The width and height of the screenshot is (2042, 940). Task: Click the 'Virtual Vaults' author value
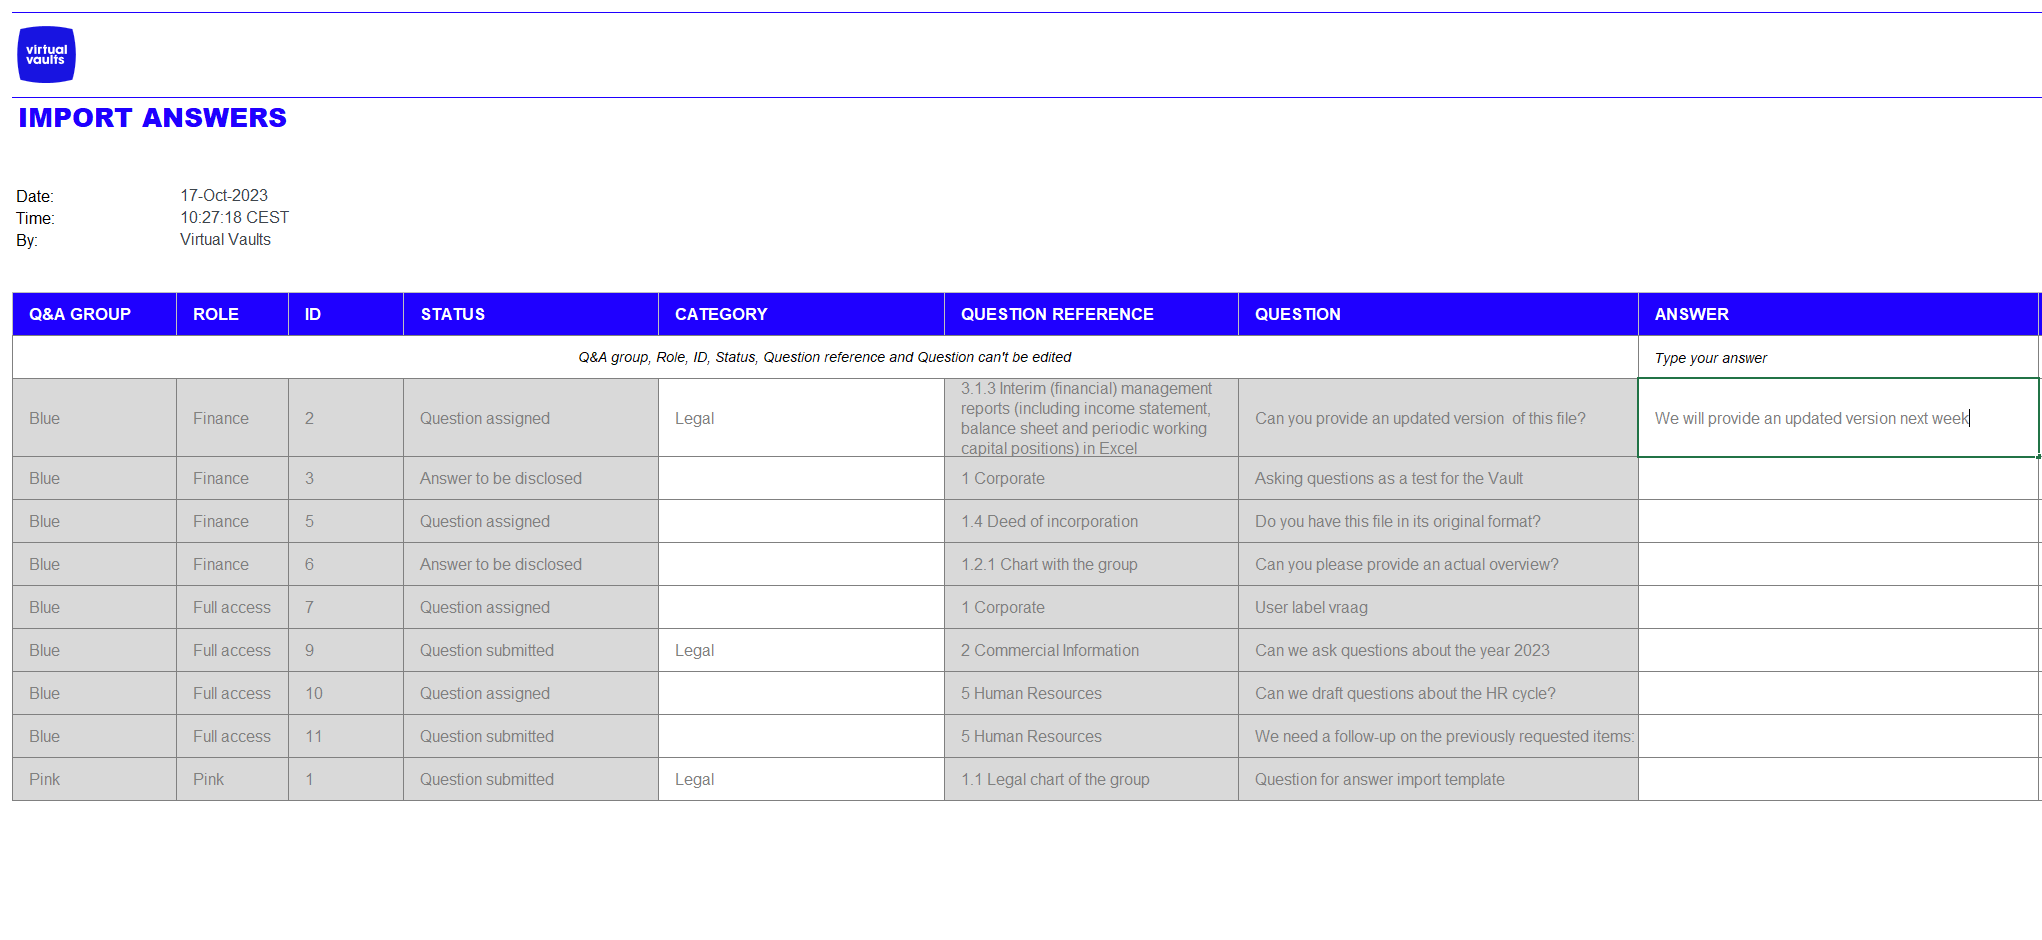(x=225, y=240)
